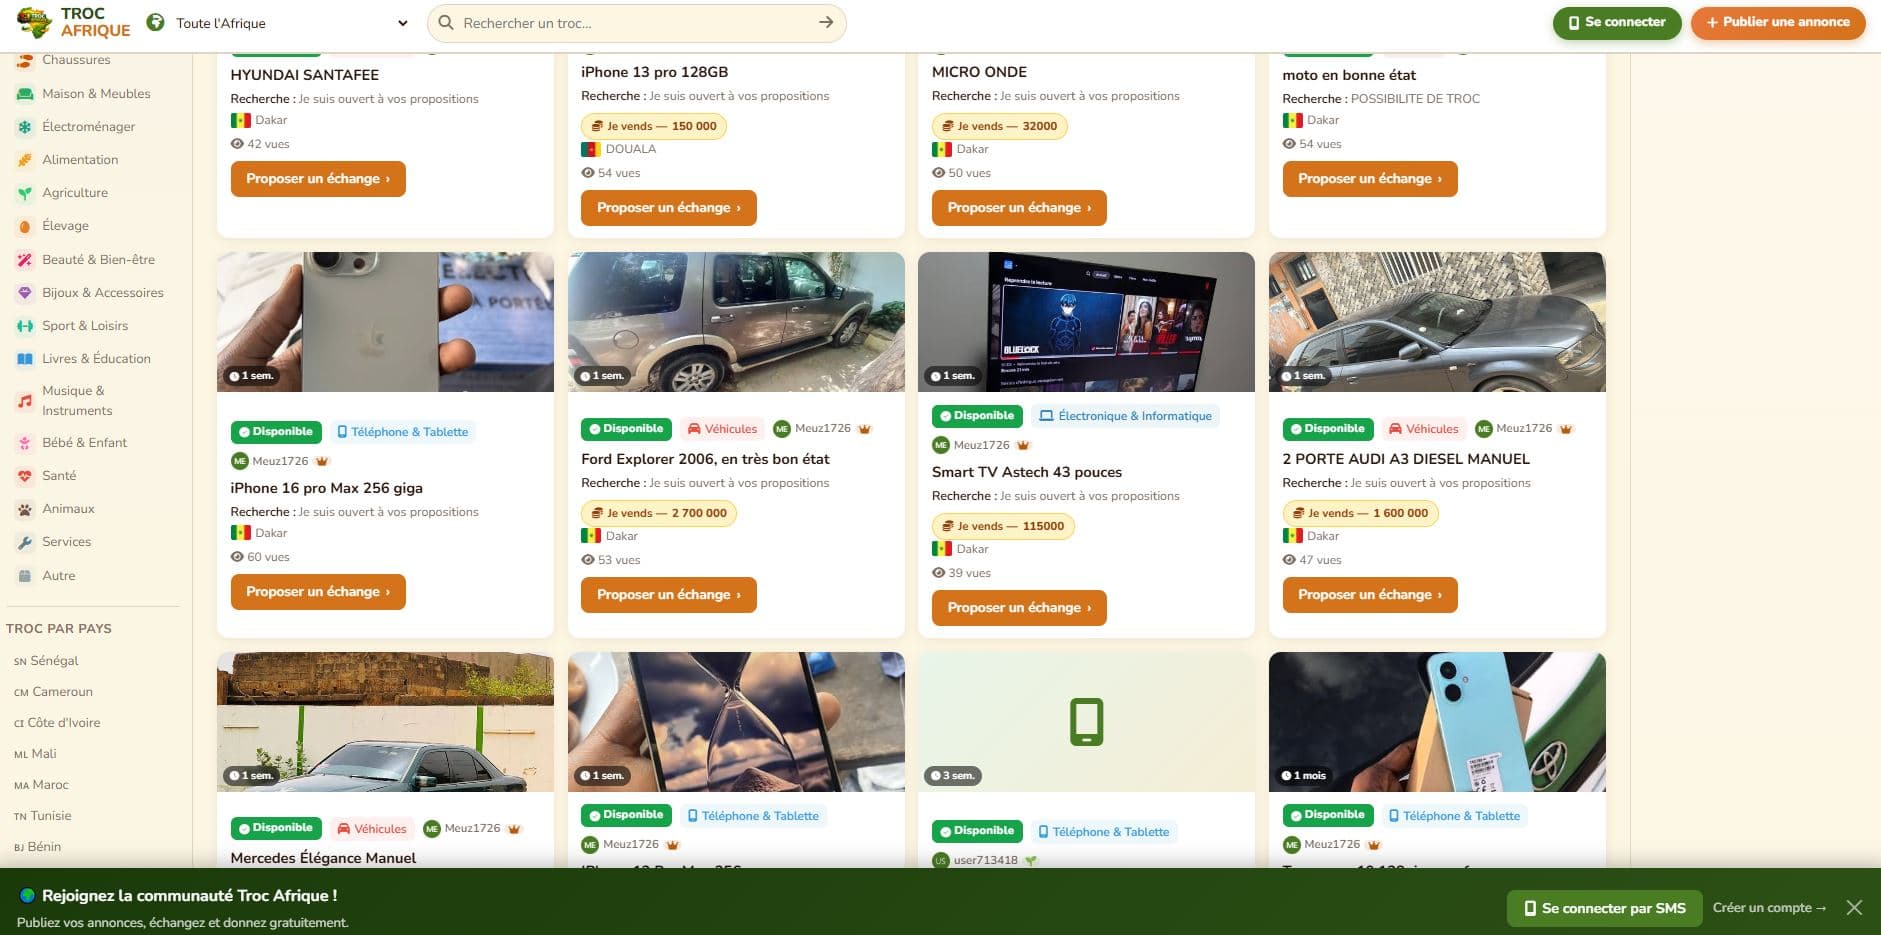Click Publier une annonce button

pyautogui.click(x=1778, y=22)
